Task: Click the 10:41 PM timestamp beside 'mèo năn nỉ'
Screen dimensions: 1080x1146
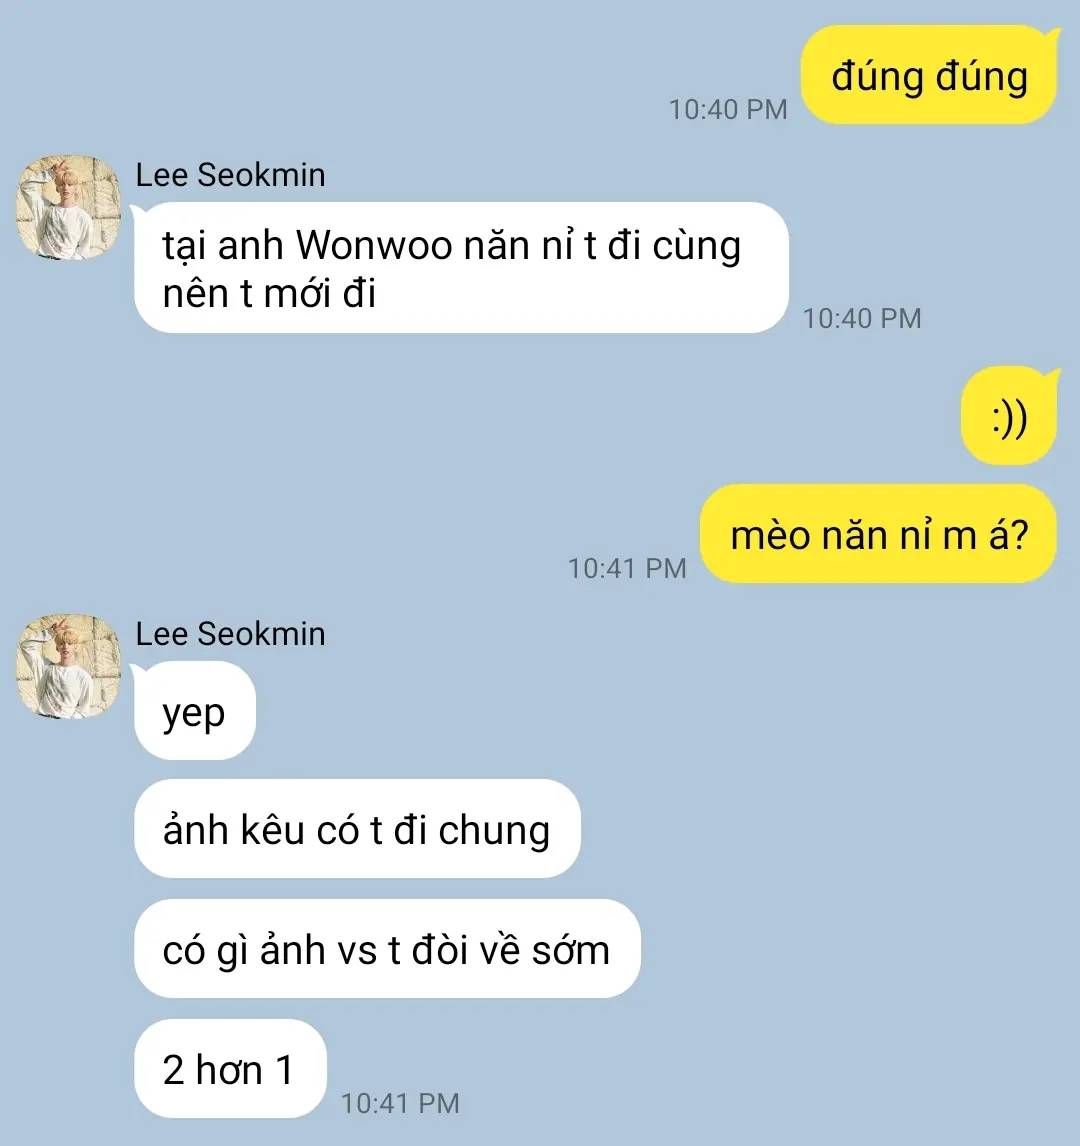Action: [x=627, y=569]
